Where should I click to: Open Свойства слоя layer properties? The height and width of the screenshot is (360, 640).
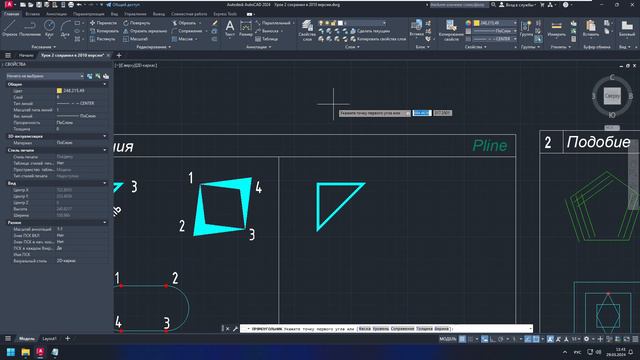pos(307,31)
